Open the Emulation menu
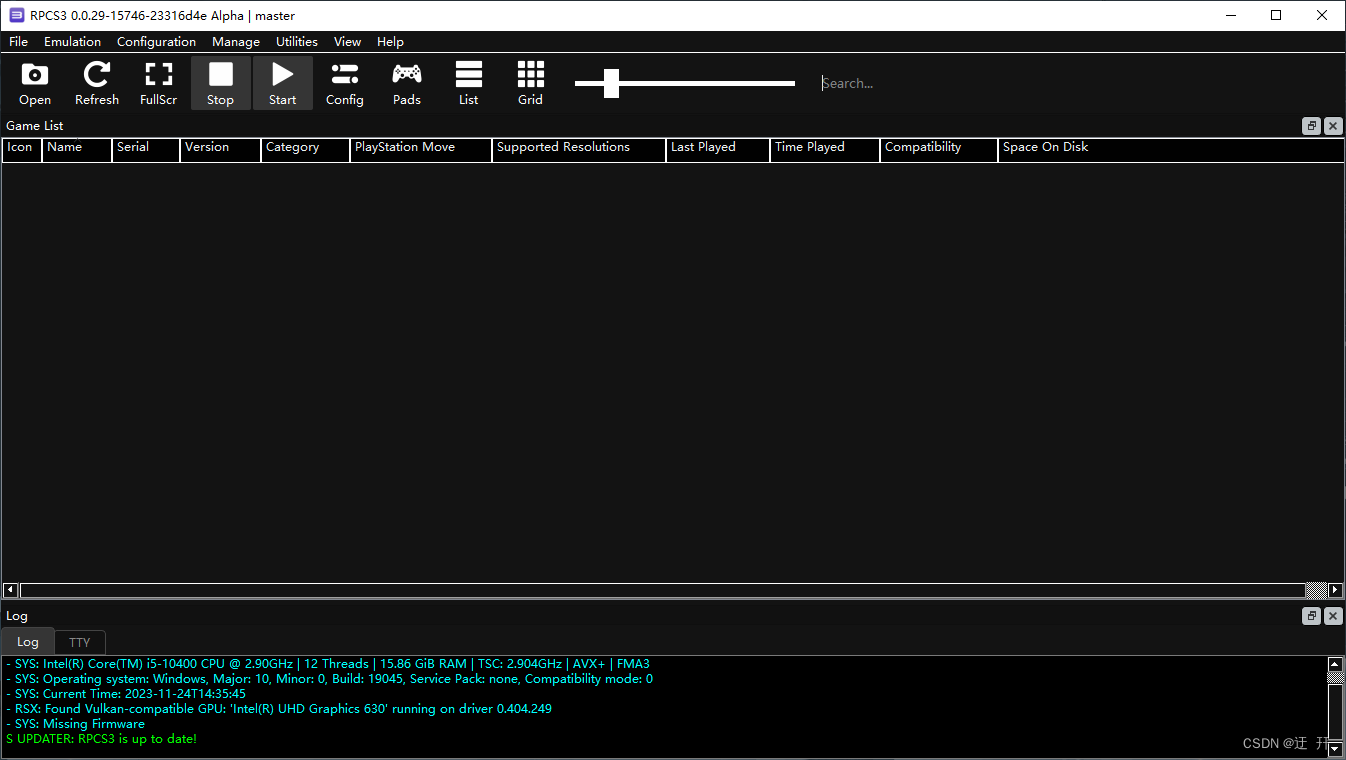The image size is (1346, 760). click(x=72, y=42)
